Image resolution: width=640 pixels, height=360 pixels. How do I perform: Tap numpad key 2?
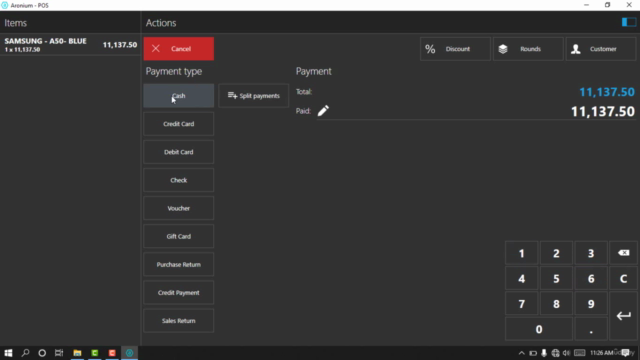point(556,253)
